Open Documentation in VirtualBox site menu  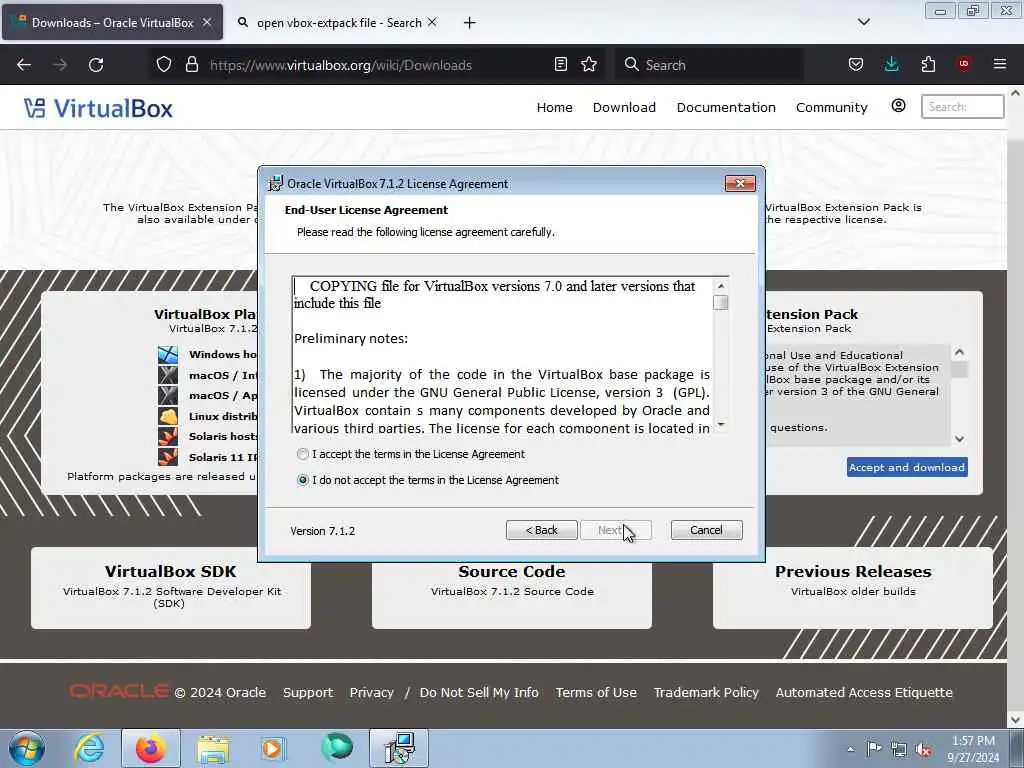(x=726, y=107)
